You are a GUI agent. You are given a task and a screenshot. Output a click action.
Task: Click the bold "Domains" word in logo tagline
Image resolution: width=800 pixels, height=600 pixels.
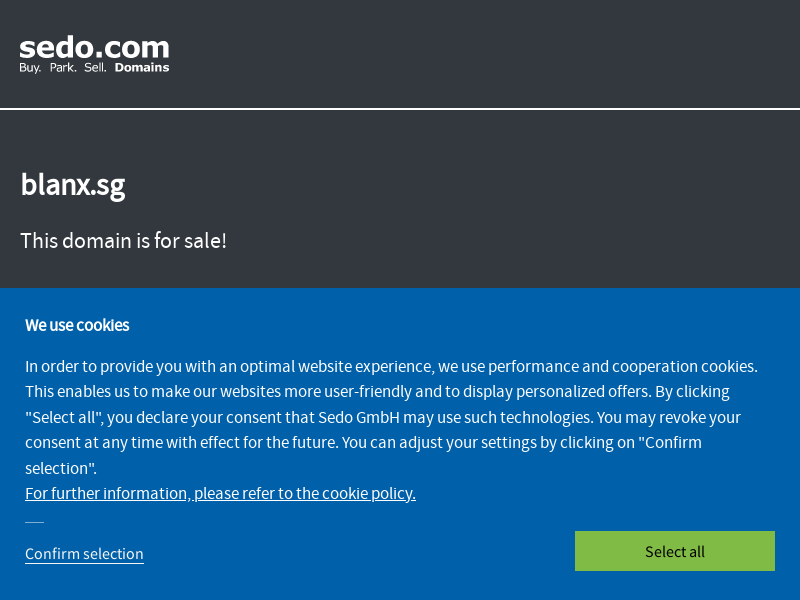[x=142, y=67]
